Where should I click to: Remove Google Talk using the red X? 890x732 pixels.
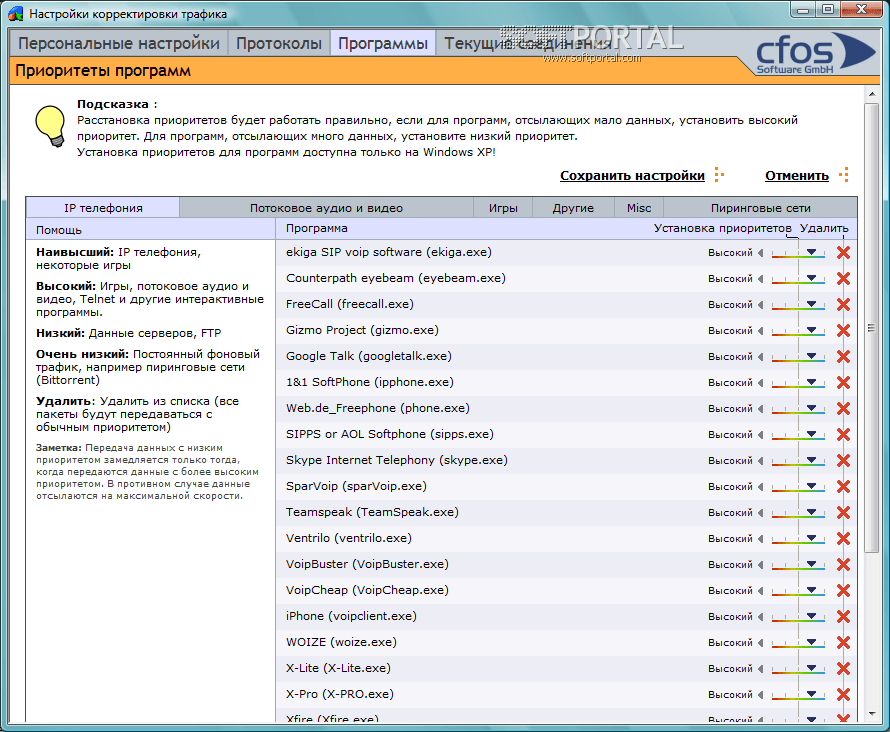(843, 356)
